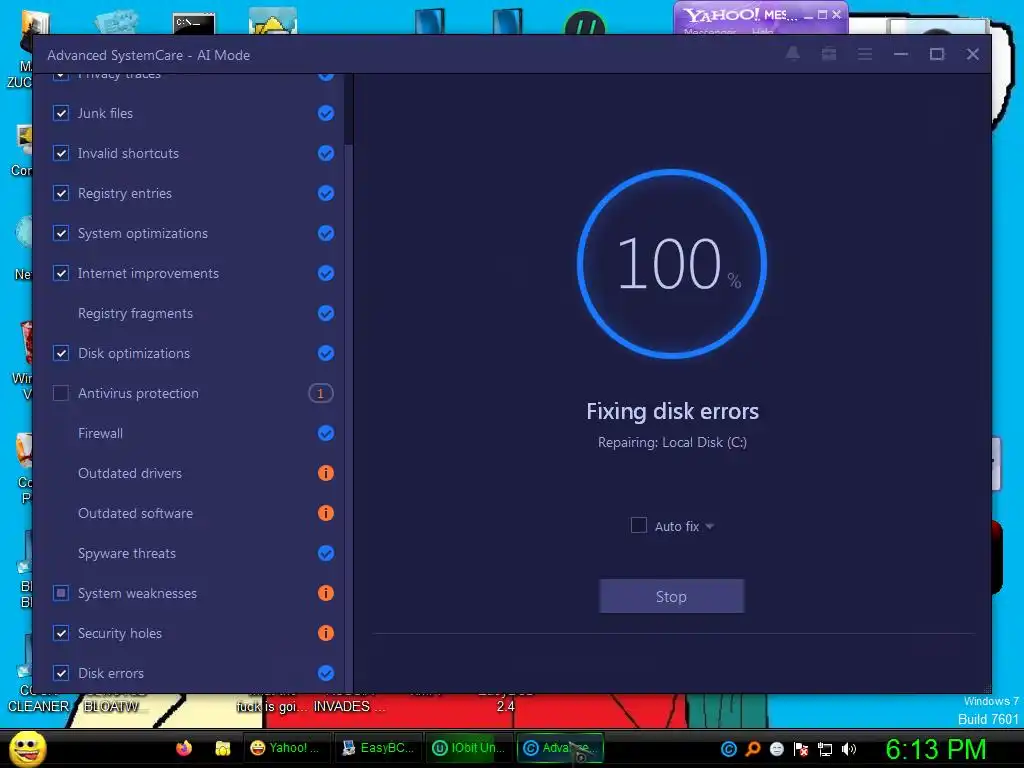Click the Firewall status checkmark
The width and height of the screenshot is (1024, 768).
[x=326, y=434]
